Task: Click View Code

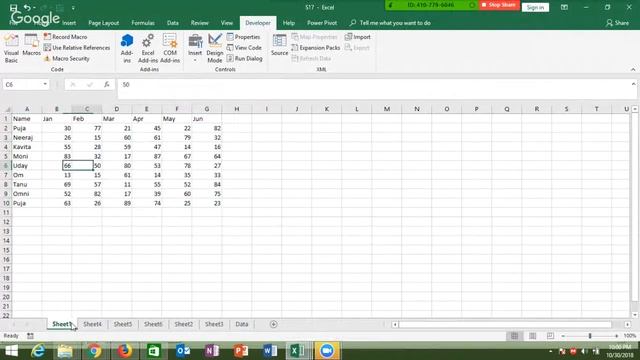Action: pos(244,48)
